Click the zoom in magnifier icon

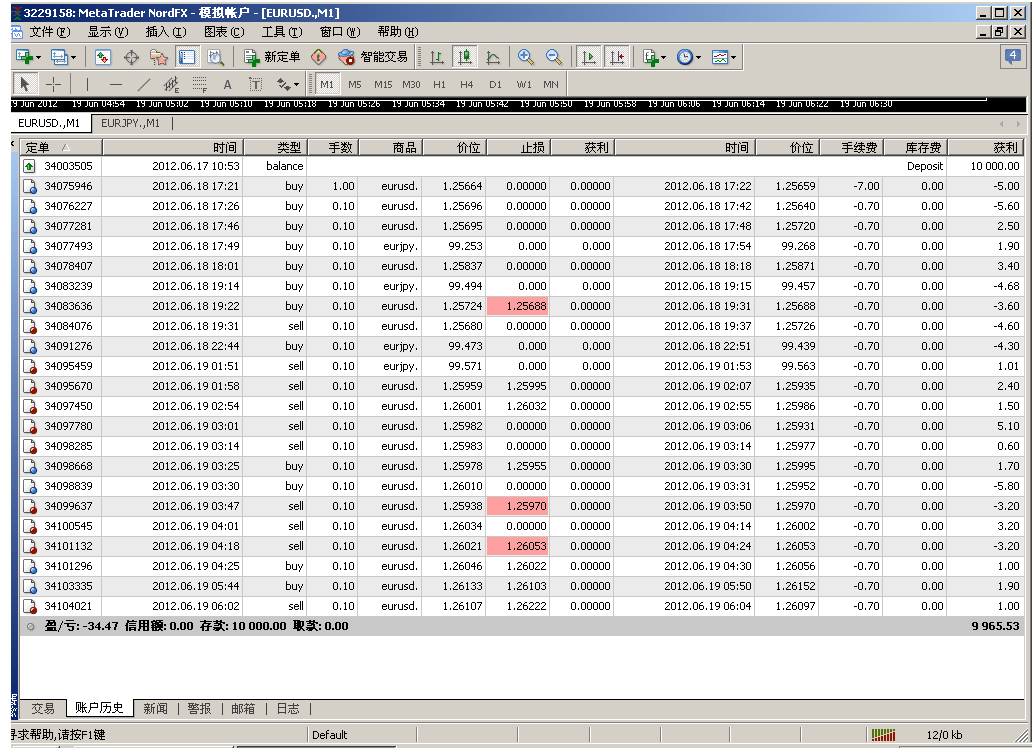click(x=525, y=57)
